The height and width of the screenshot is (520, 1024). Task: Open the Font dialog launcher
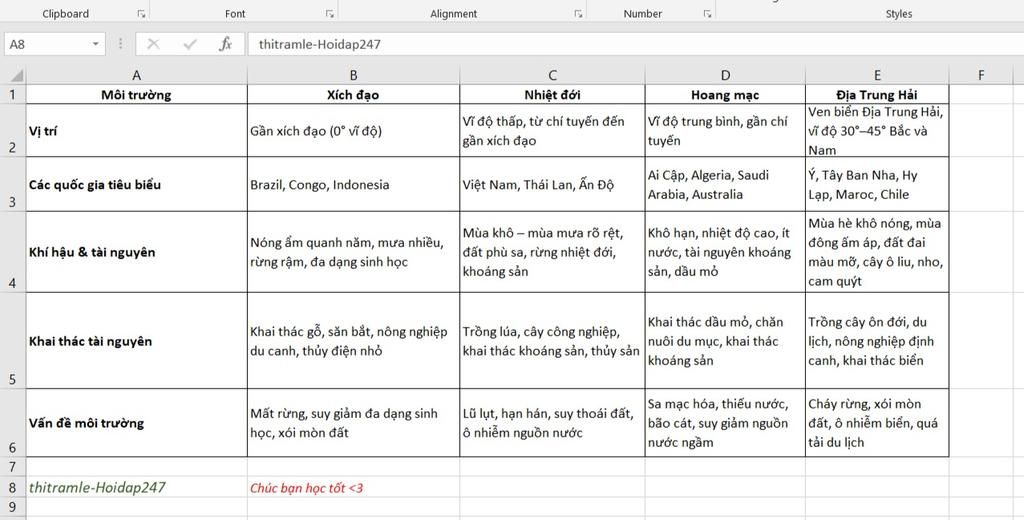330,14
